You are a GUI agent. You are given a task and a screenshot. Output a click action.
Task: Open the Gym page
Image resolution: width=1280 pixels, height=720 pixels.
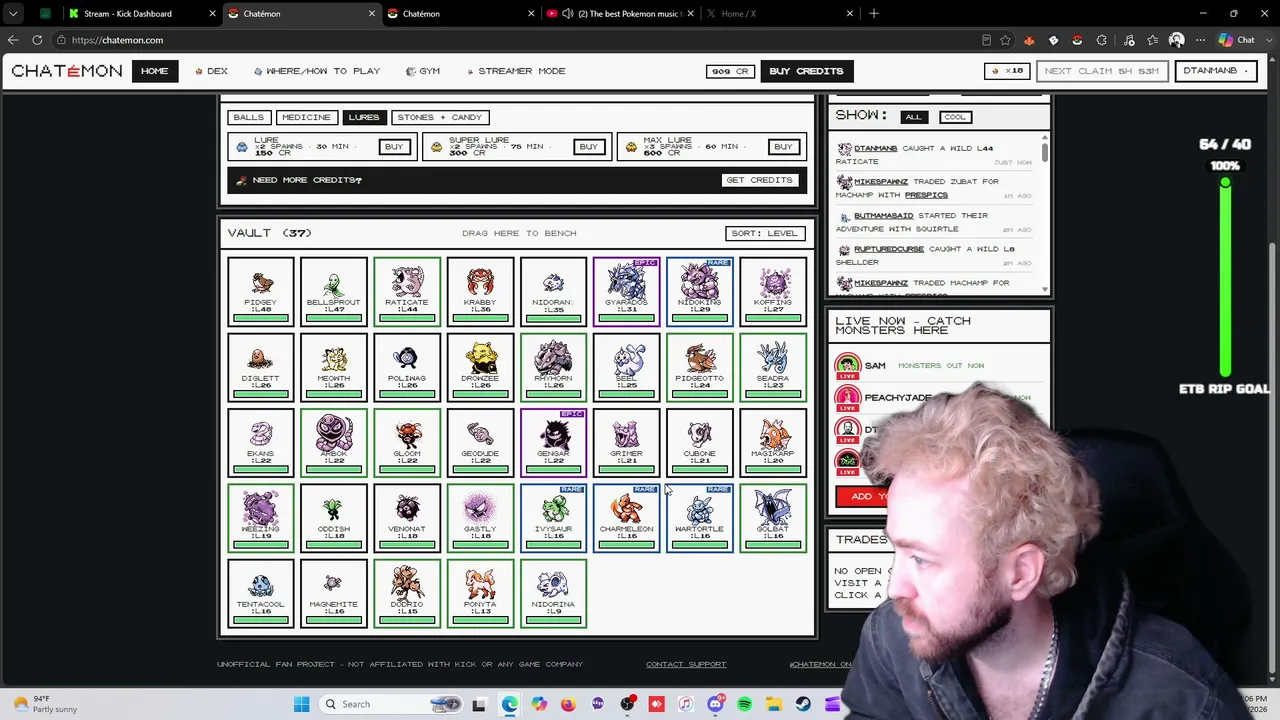tap(423, 71)
